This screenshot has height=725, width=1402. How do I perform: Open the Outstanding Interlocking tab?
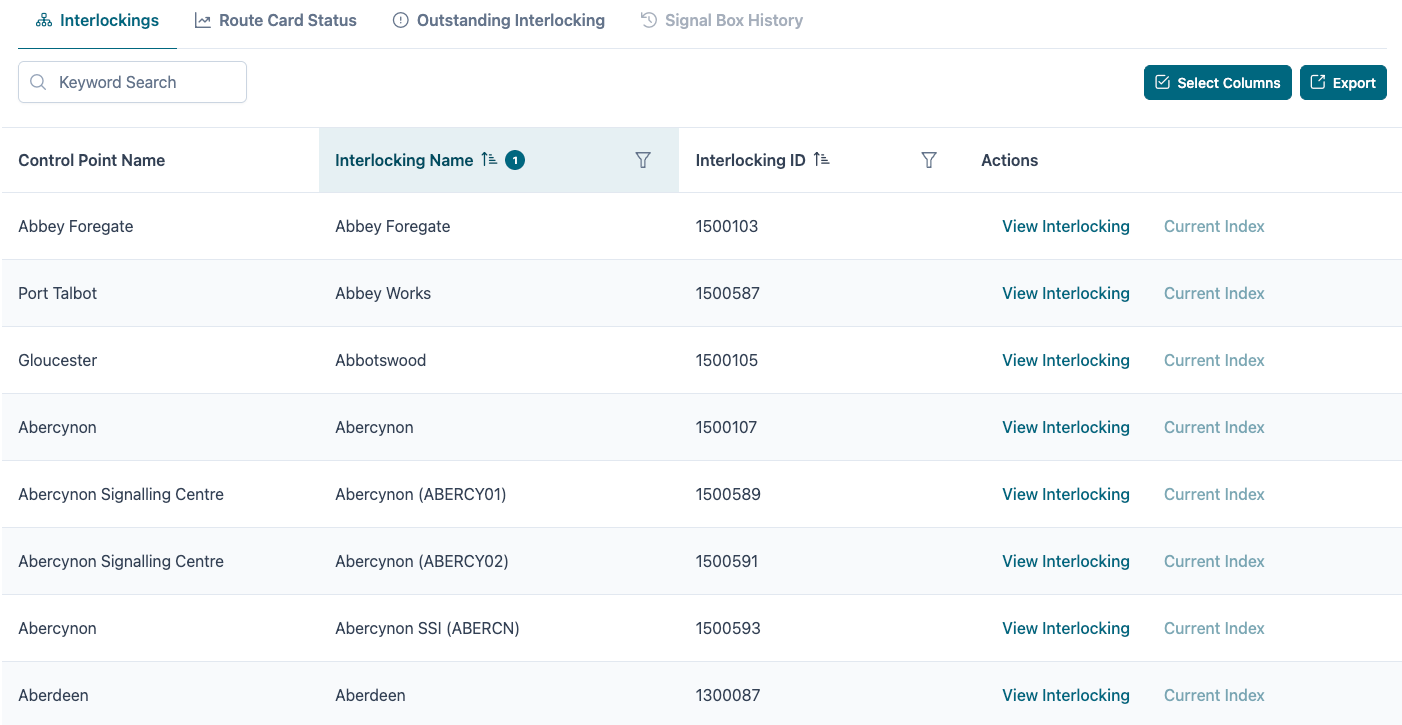pyautogui.click(x=512, y=19)
